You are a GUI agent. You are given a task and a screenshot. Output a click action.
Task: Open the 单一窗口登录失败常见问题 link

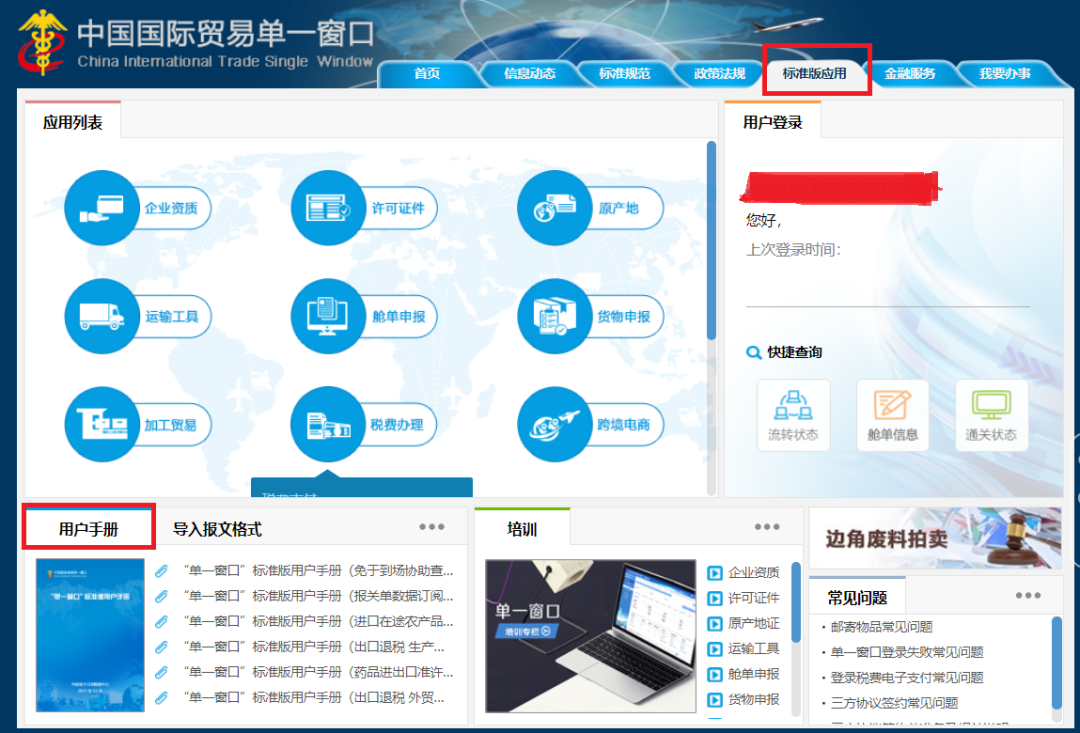[x=906, y=652]
